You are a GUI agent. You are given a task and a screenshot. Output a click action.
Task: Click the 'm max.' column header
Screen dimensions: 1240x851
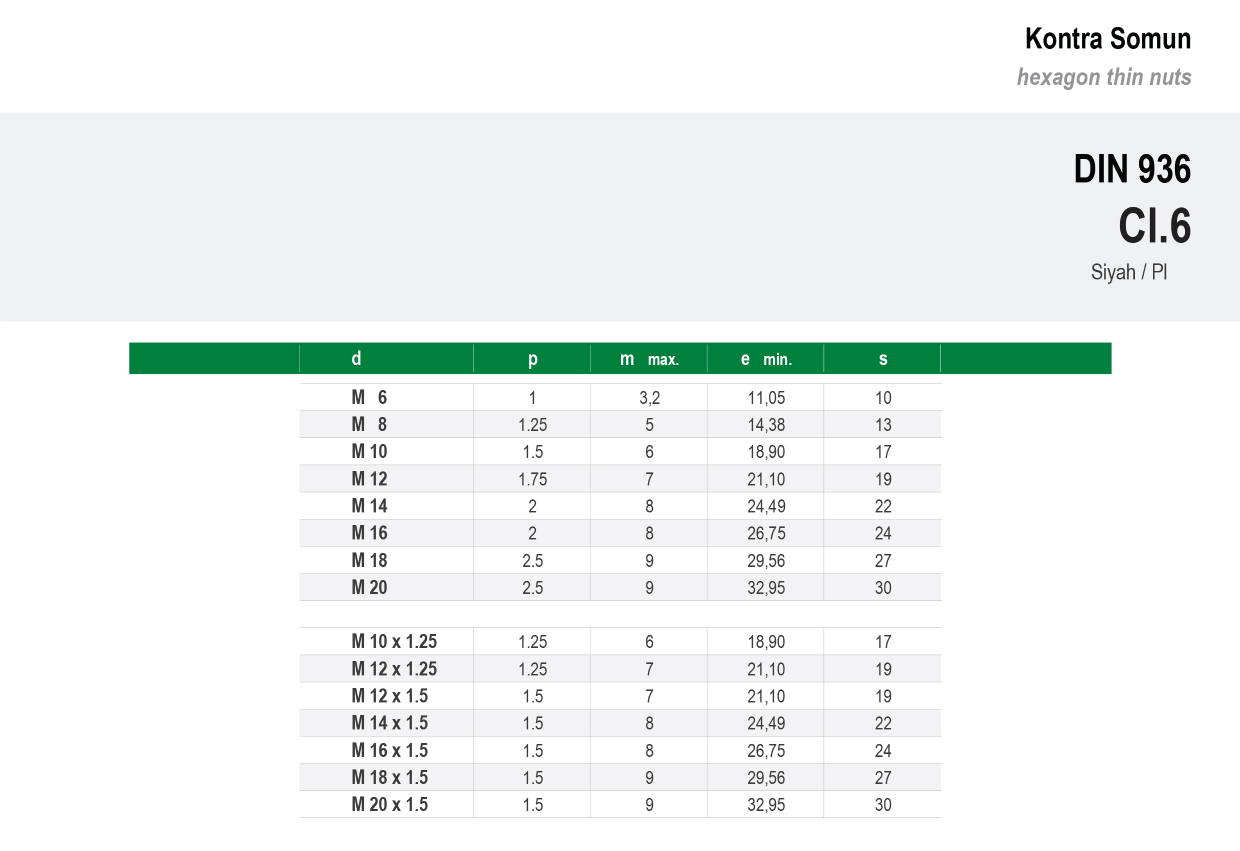[649, 359]
